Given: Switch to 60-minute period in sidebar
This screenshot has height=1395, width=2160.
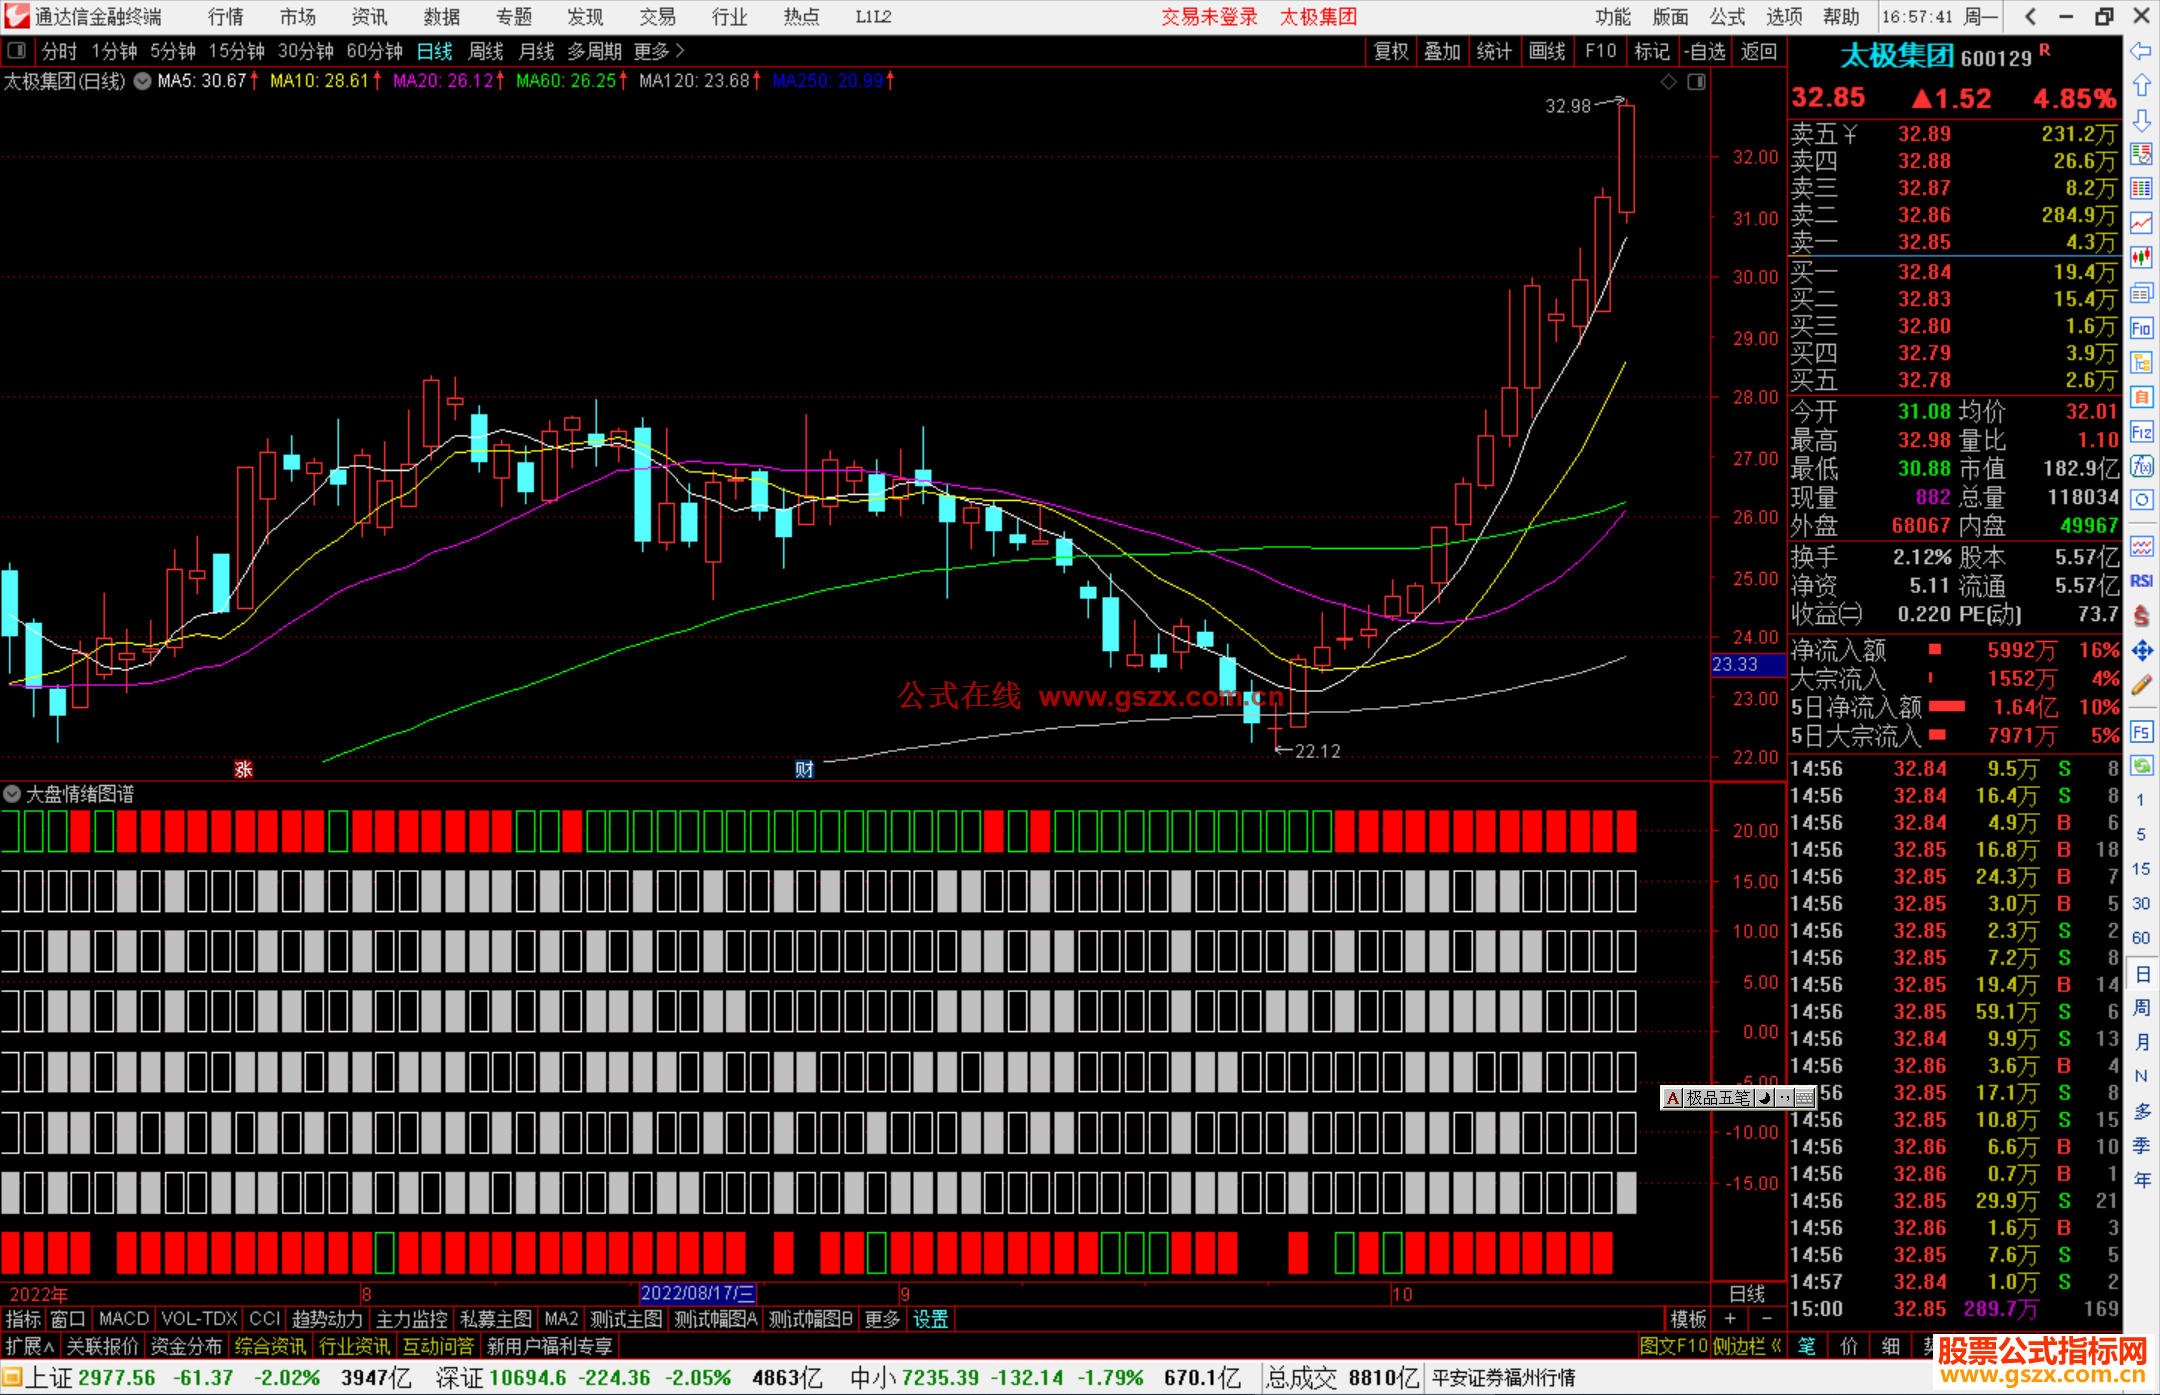Looking at the screenshot, I should (2141, 938).
